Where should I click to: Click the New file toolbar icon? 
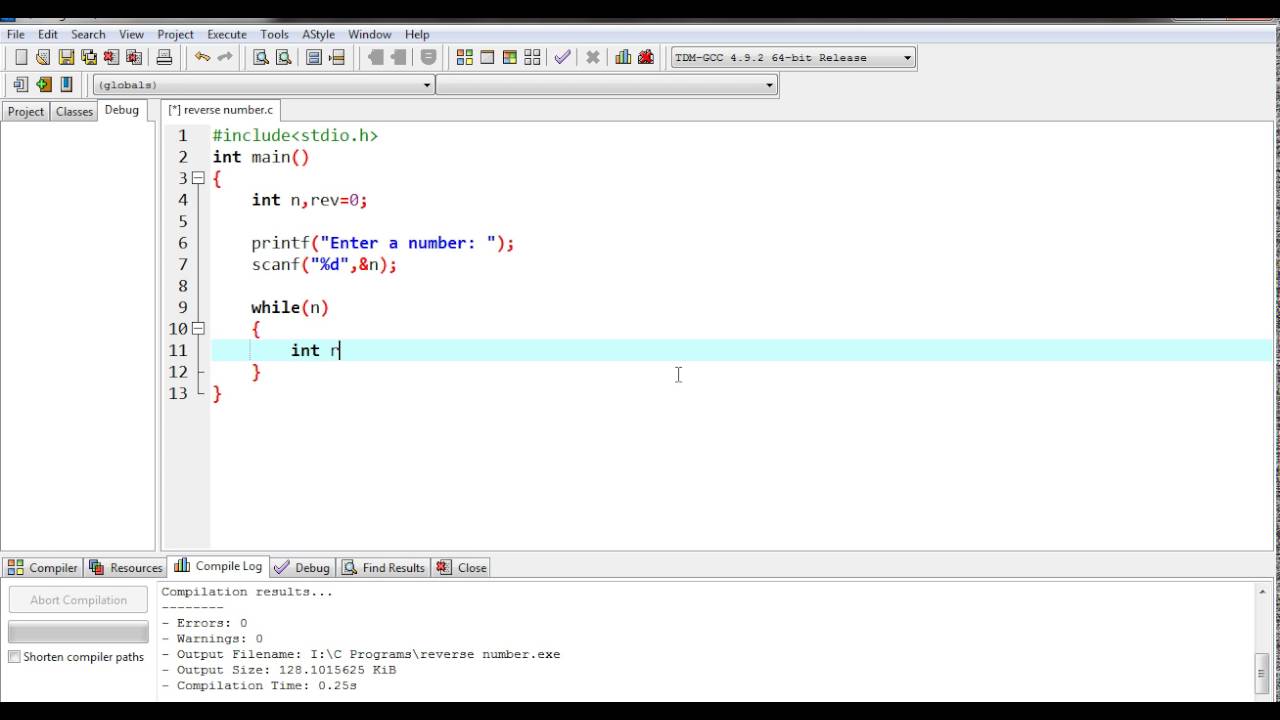pyautogui.click(x=21, y=57)
